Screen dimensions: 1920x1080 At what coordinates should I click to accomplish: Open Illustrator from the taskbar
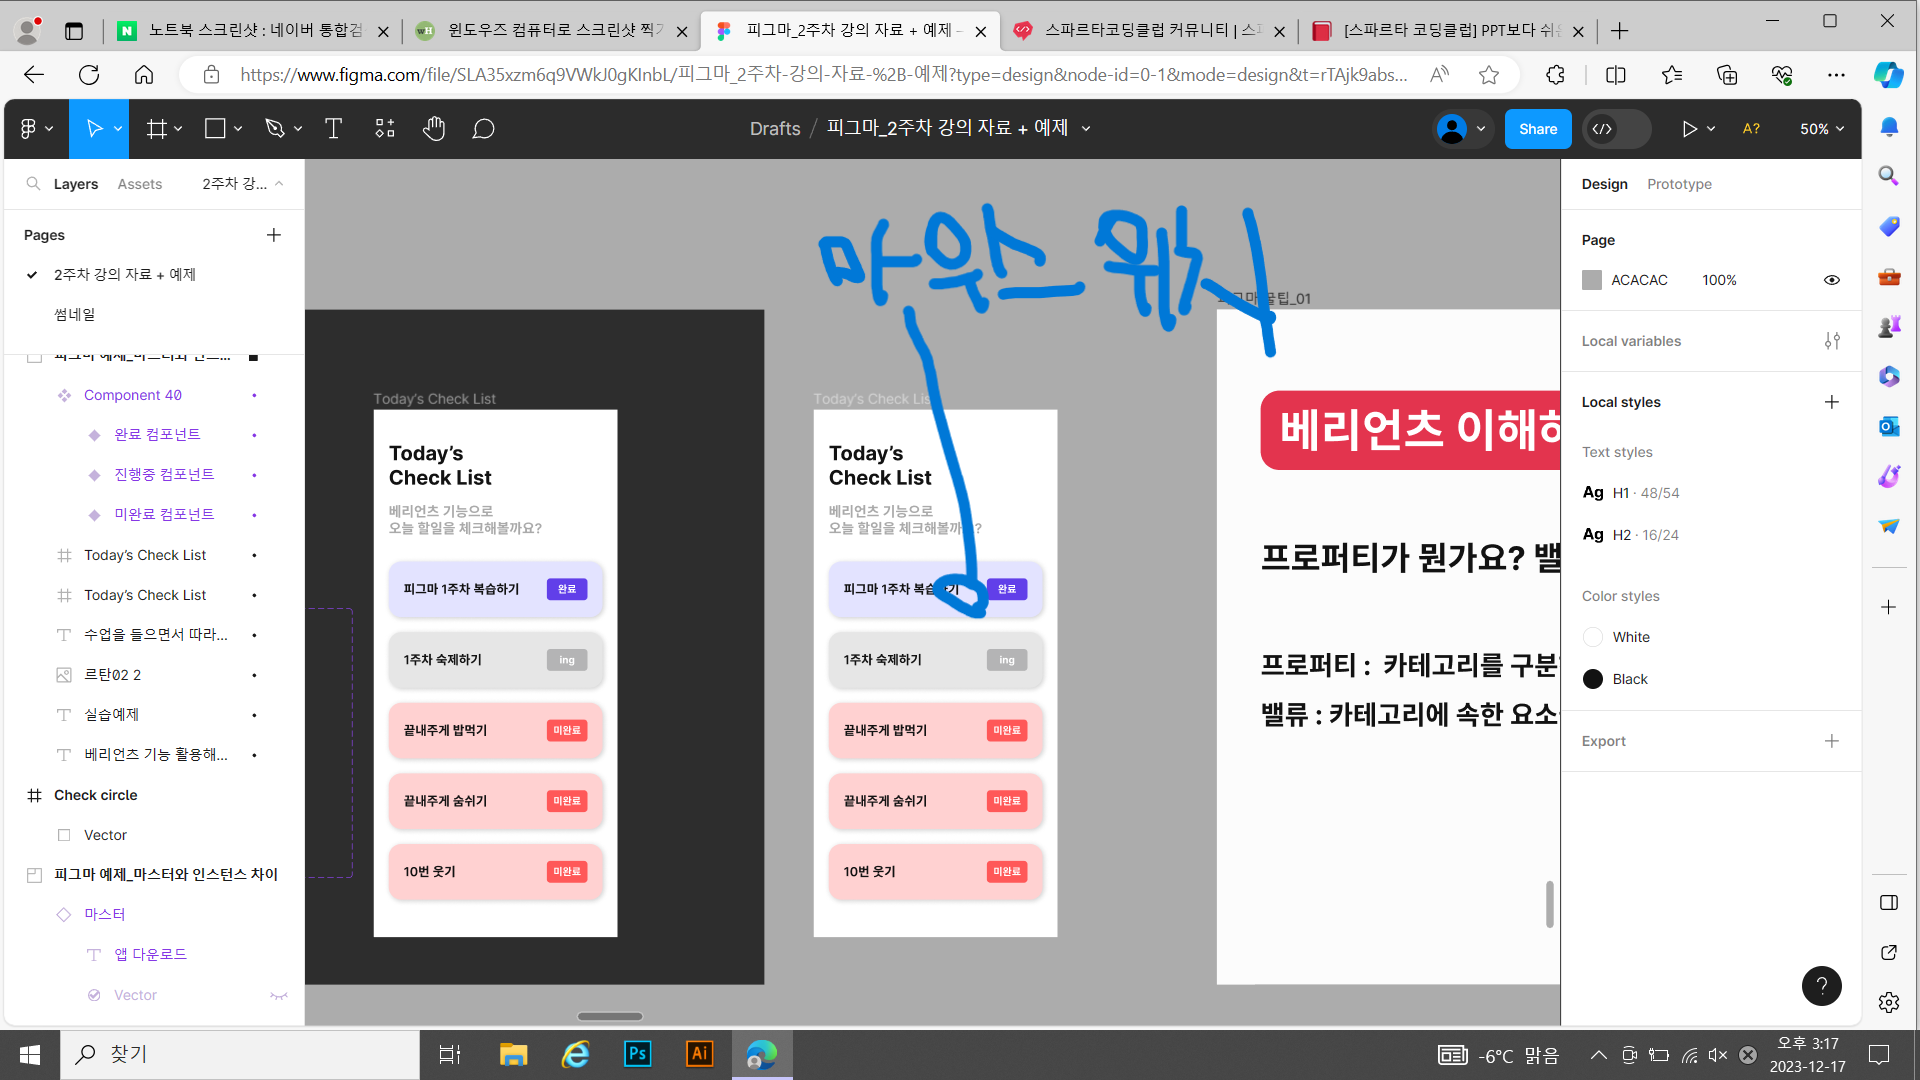pos(700,1054)
